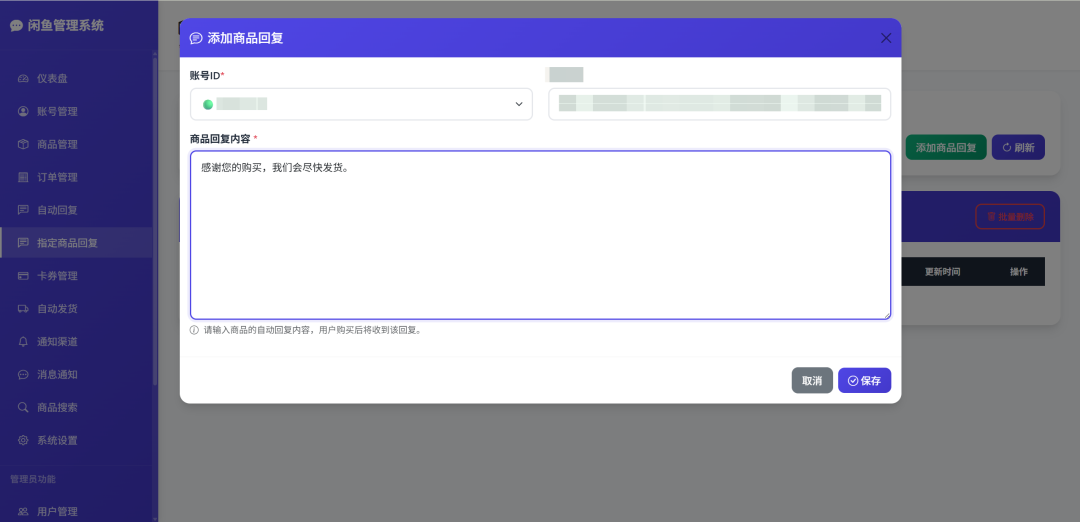Click the people icon beside 用户管理

tap(23, 512)
